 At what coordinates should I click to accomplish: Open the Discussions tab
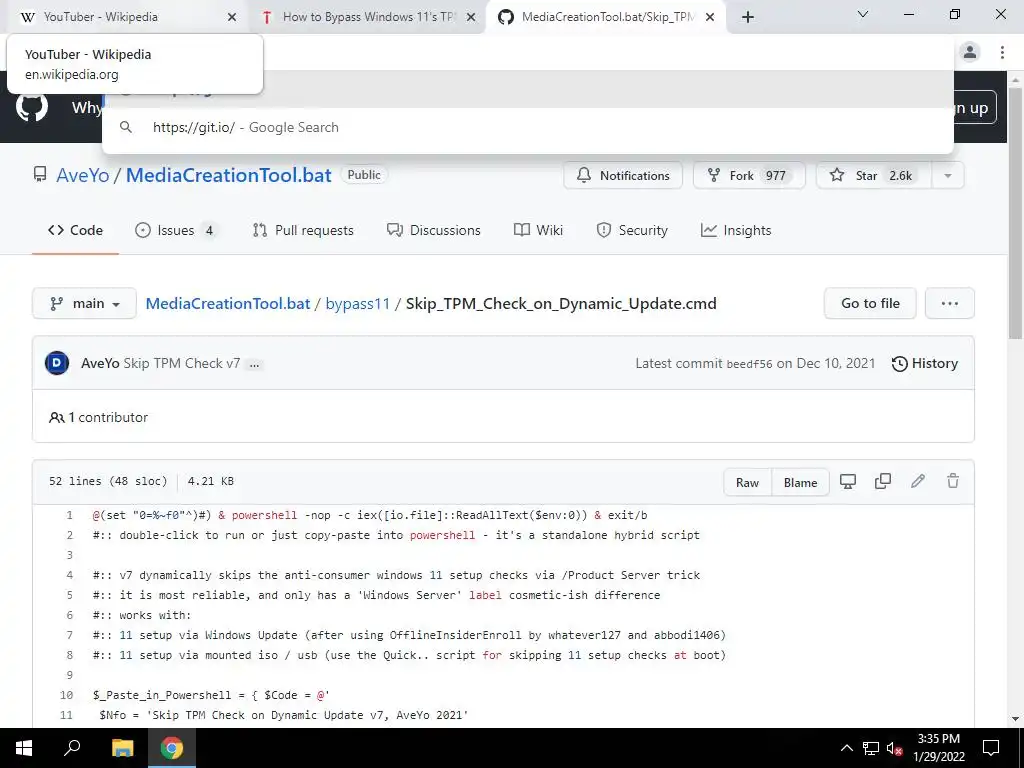[x=434, y=231]
